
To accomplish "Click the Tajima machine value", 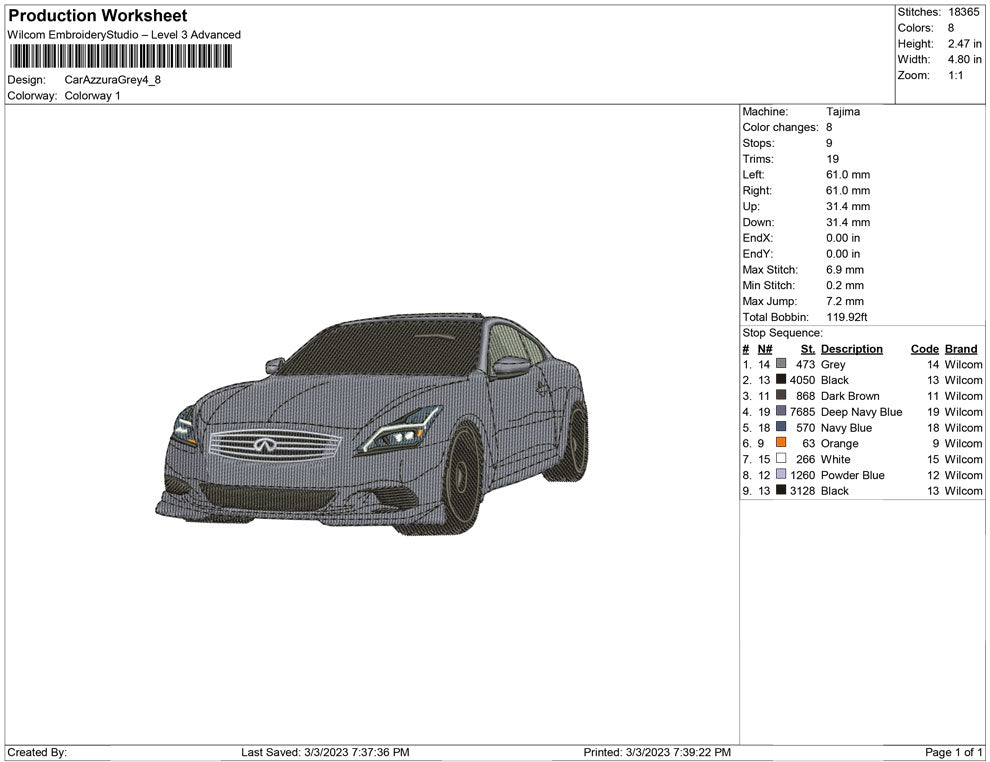I will pos(843,112).
